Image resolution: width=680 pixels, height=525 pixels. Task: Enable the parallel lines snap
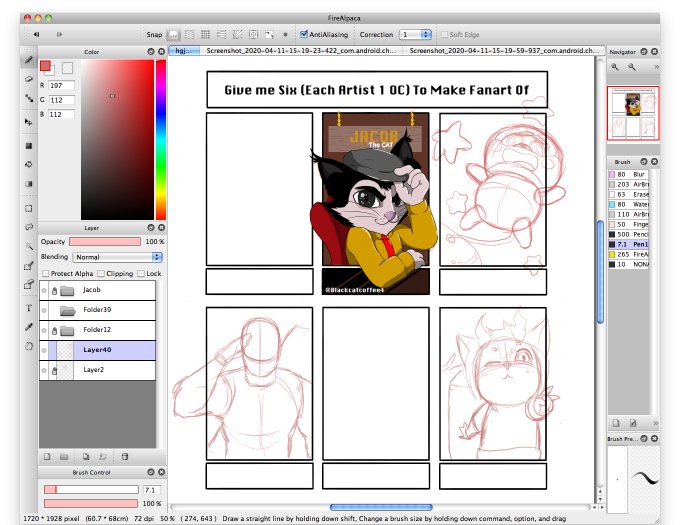coord(190,34)
